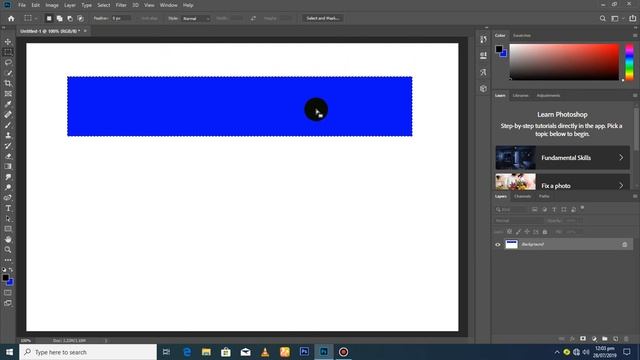Open the History panel icon in dock
Screen dimensions: 640x360
point(483,39)
